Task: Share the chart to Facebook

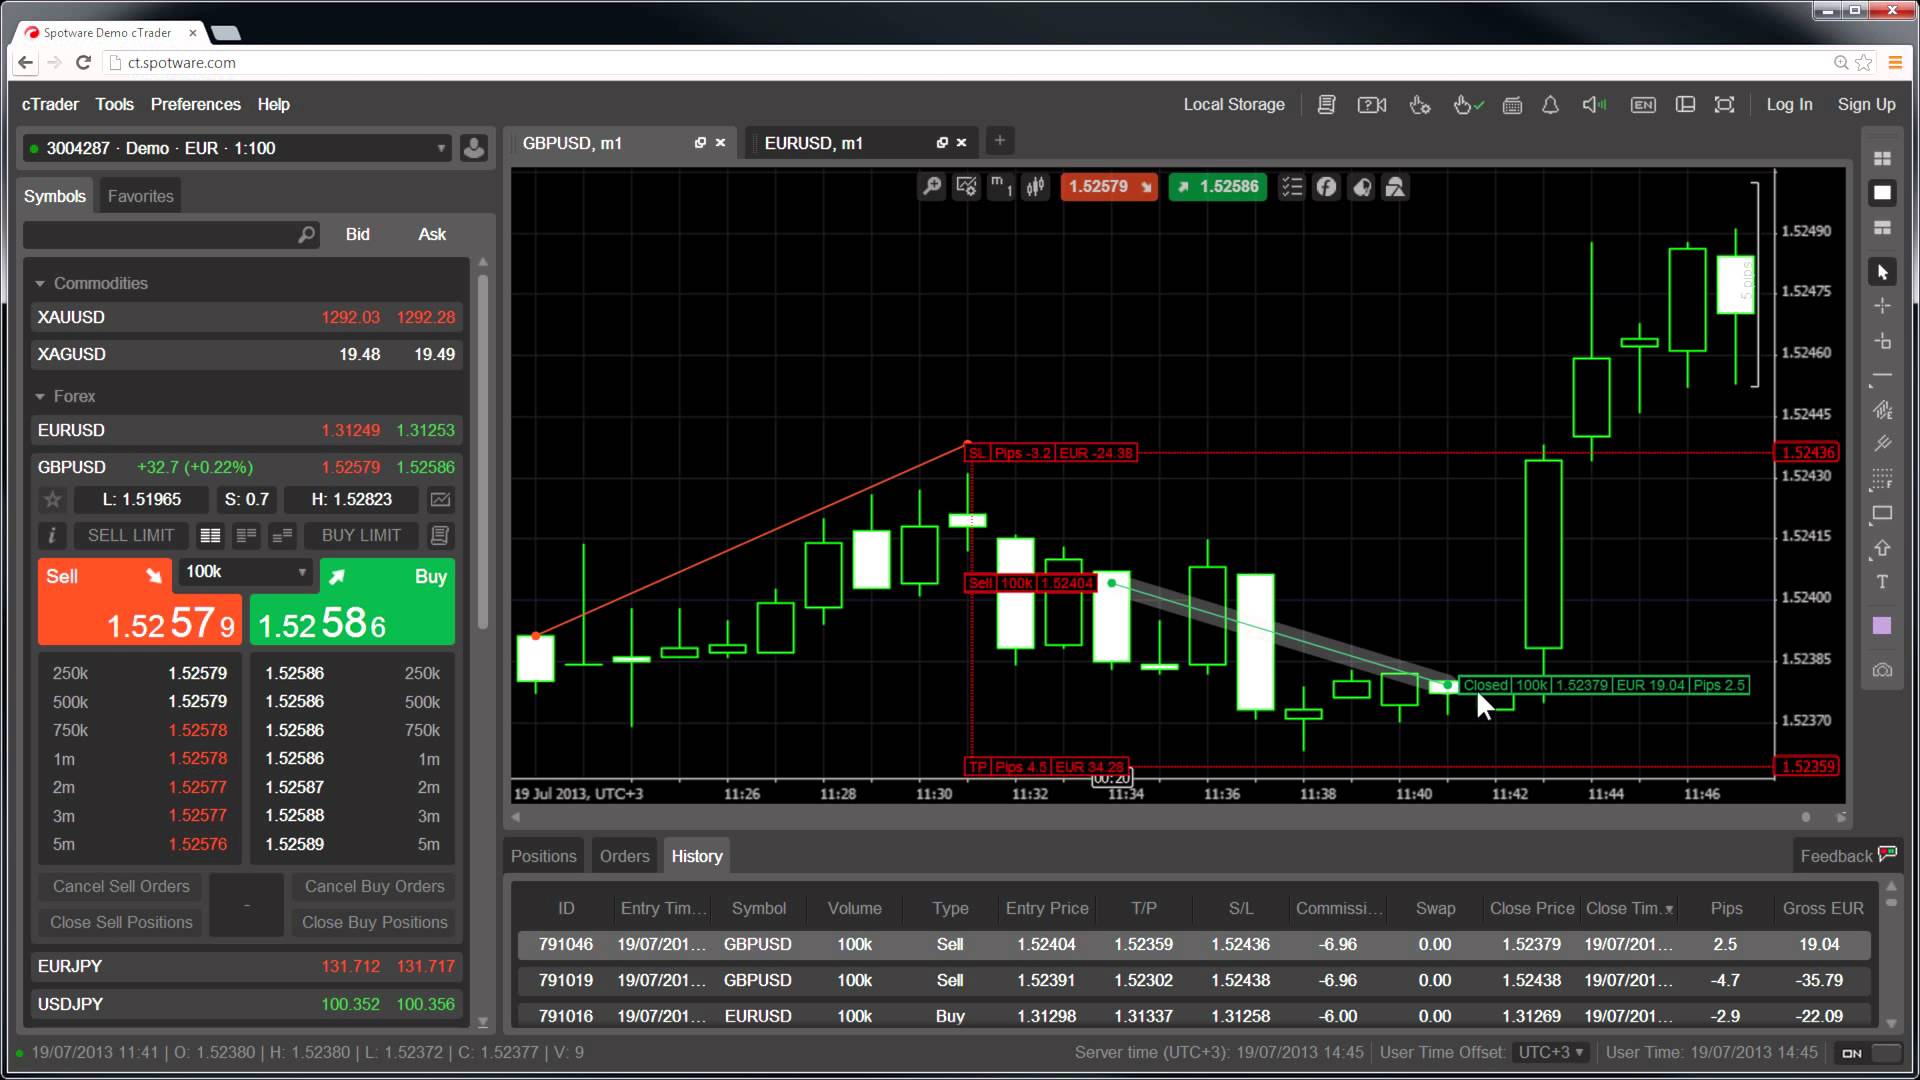Action: coord(1327,187)
